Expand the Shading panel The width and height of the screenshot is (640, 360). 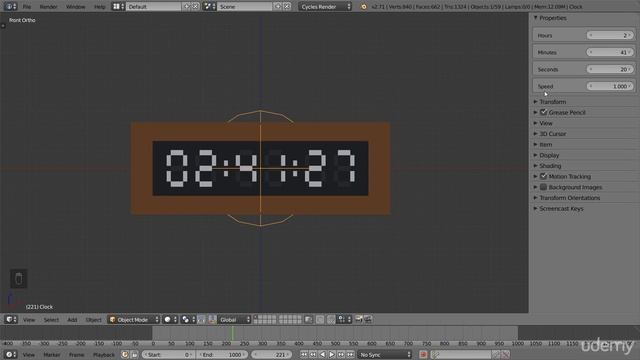coord(550,166)
